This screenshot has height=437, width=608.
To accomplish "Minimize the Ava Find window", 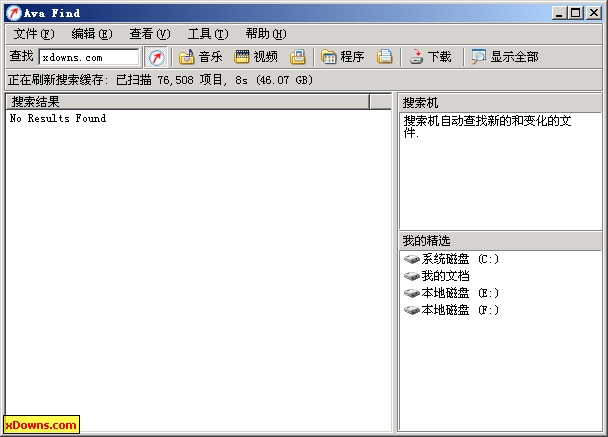I will 559,13.
